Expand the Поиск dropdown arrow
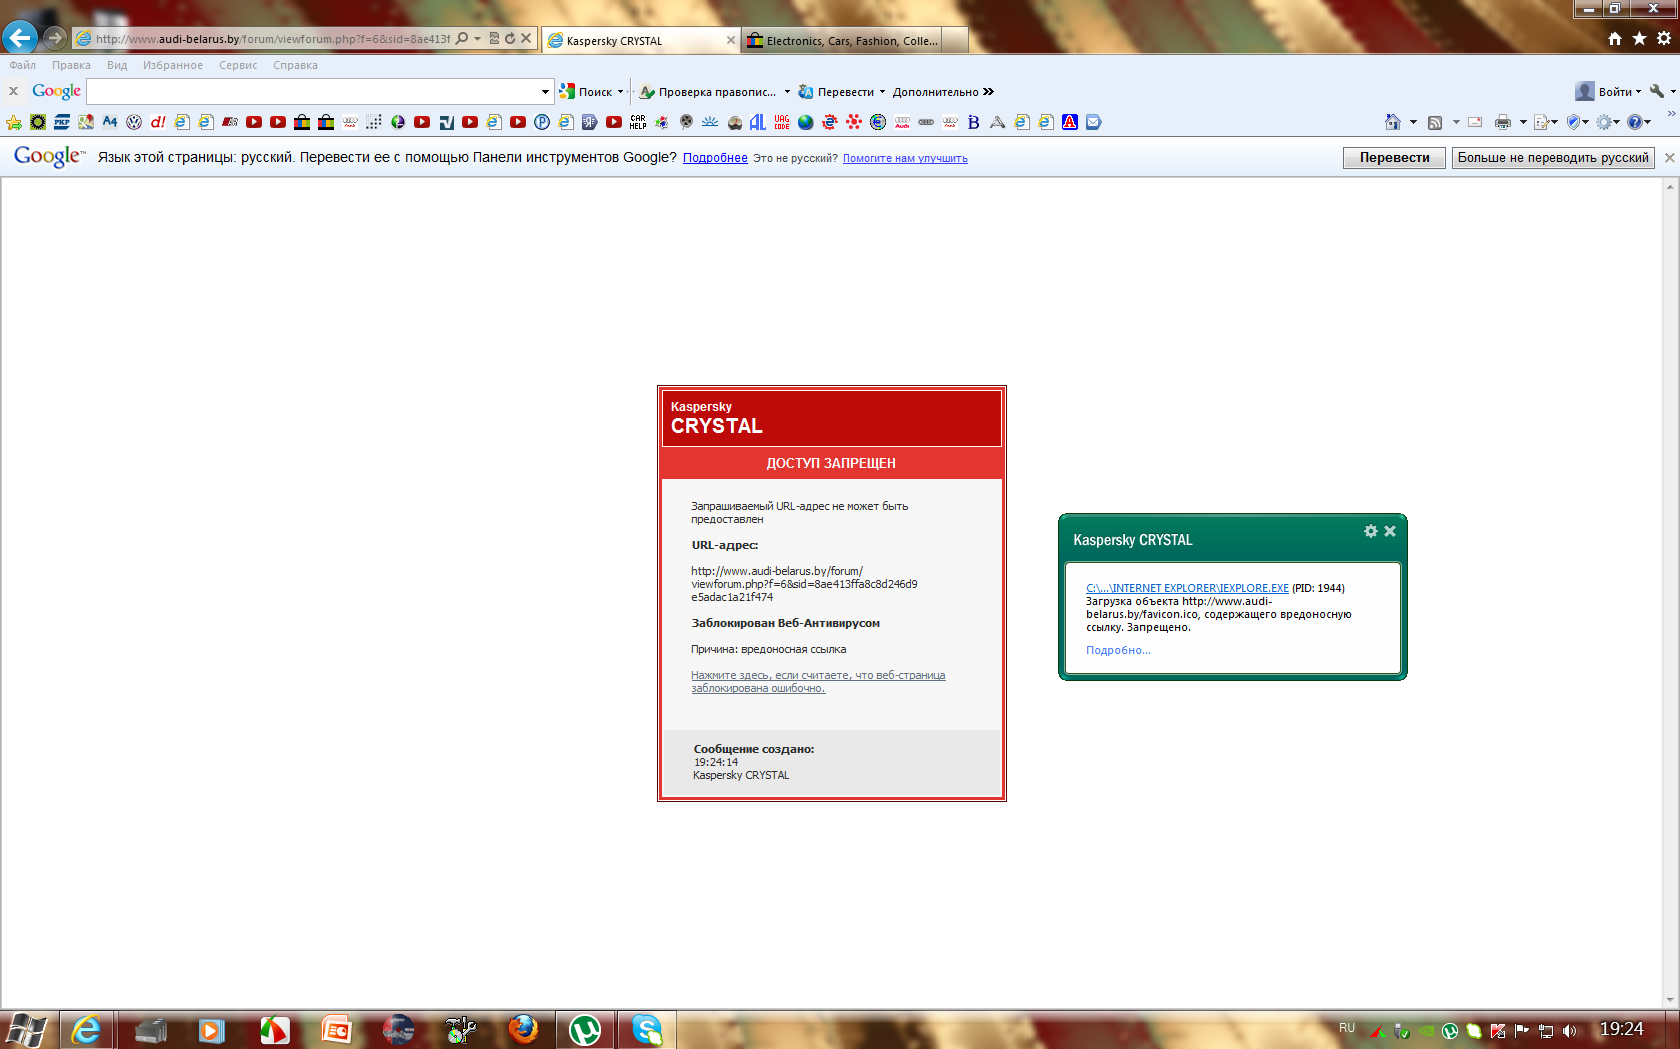Viewport: 1680px width, 1049px height. point(621,92)
